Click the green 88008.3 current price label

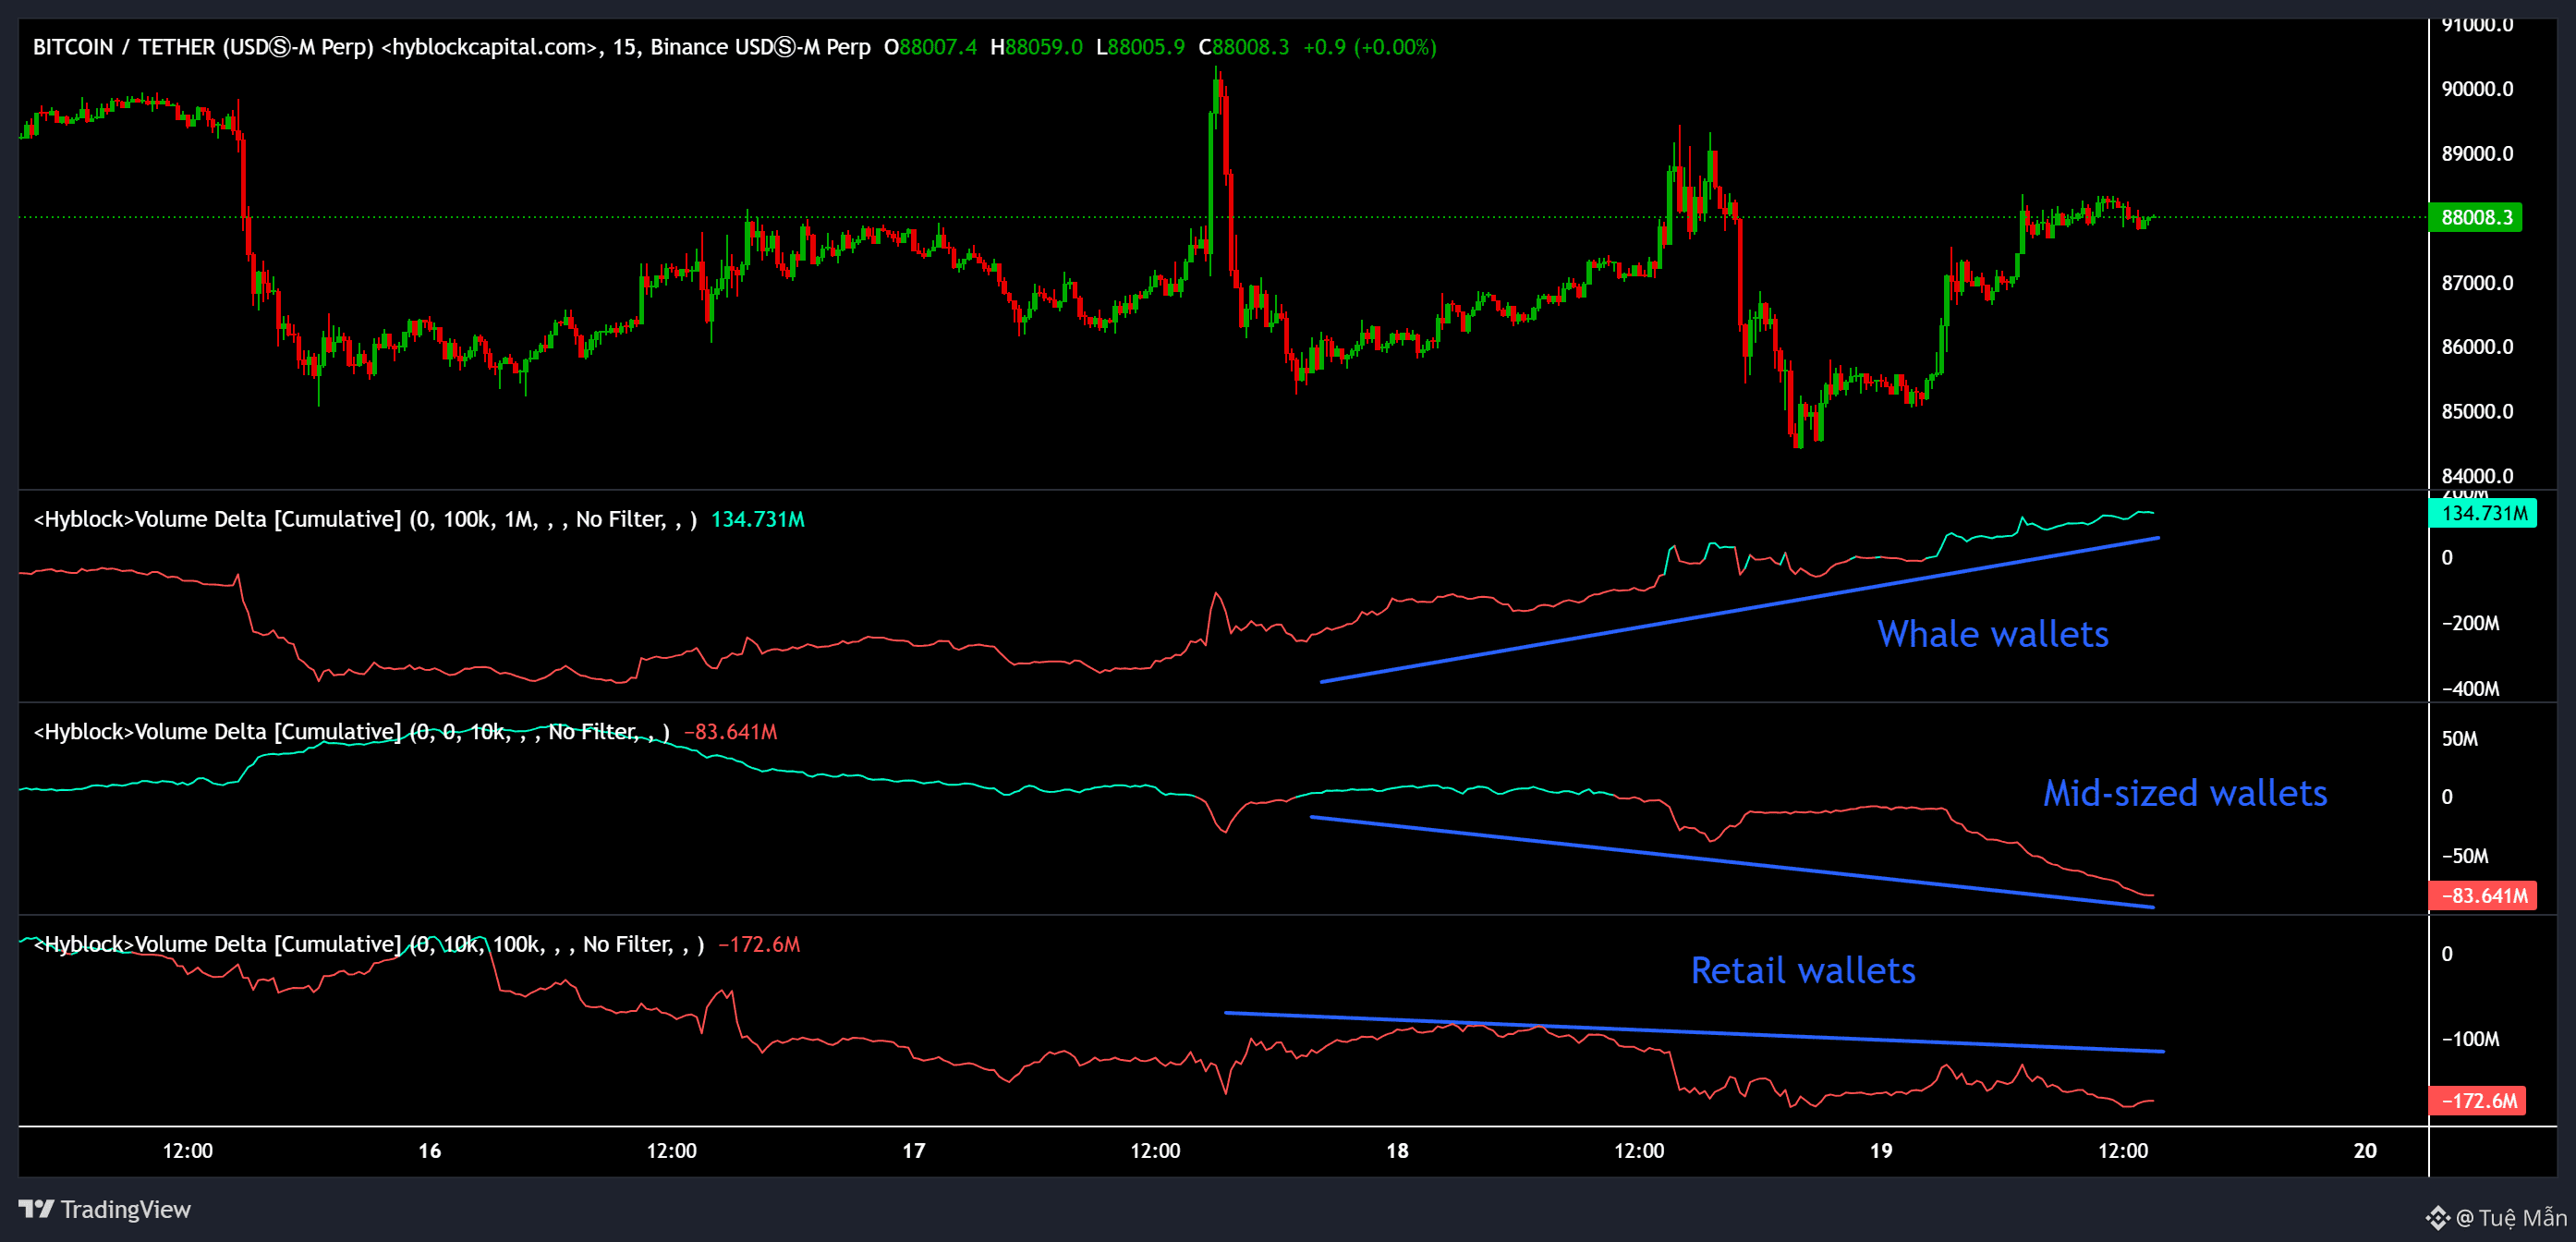click(x=2475, y=217)
